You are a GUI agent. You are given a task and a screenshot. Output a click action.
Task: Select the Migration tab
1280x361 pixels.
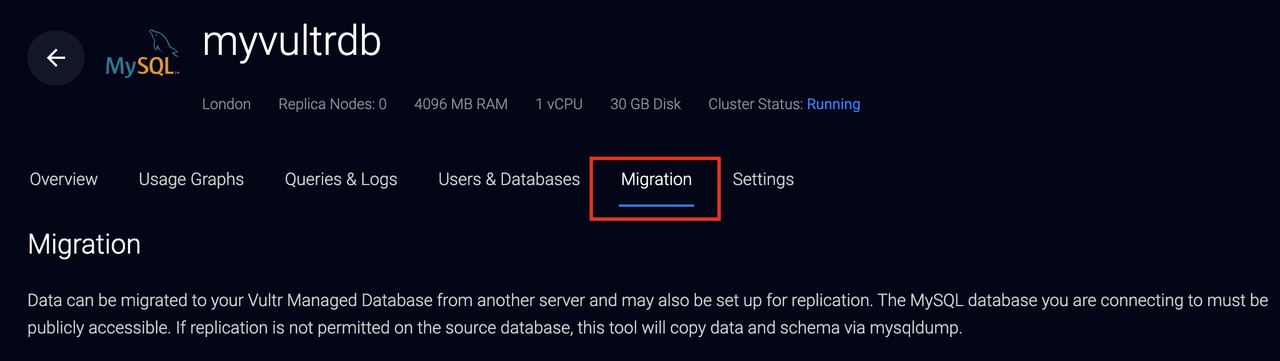point(656,179)
